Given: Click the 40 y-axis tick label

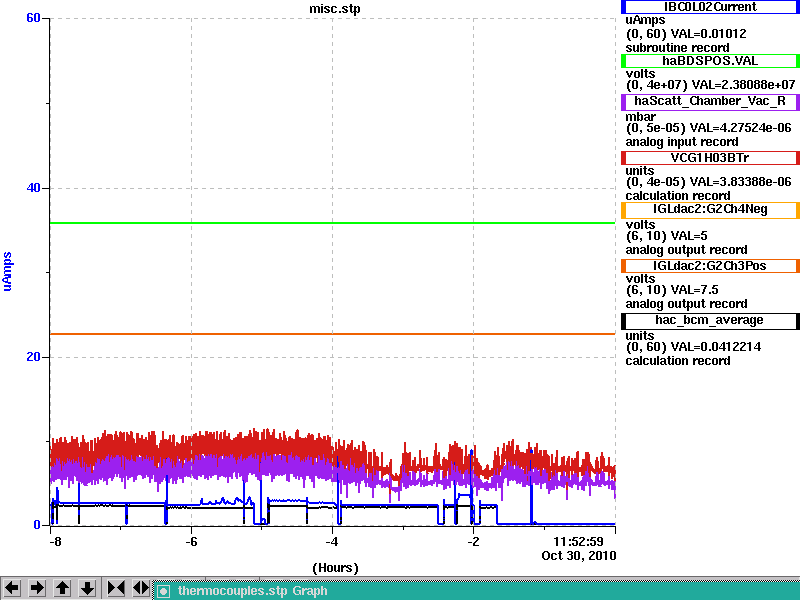Looking at the screenshot, I should 33,188.
